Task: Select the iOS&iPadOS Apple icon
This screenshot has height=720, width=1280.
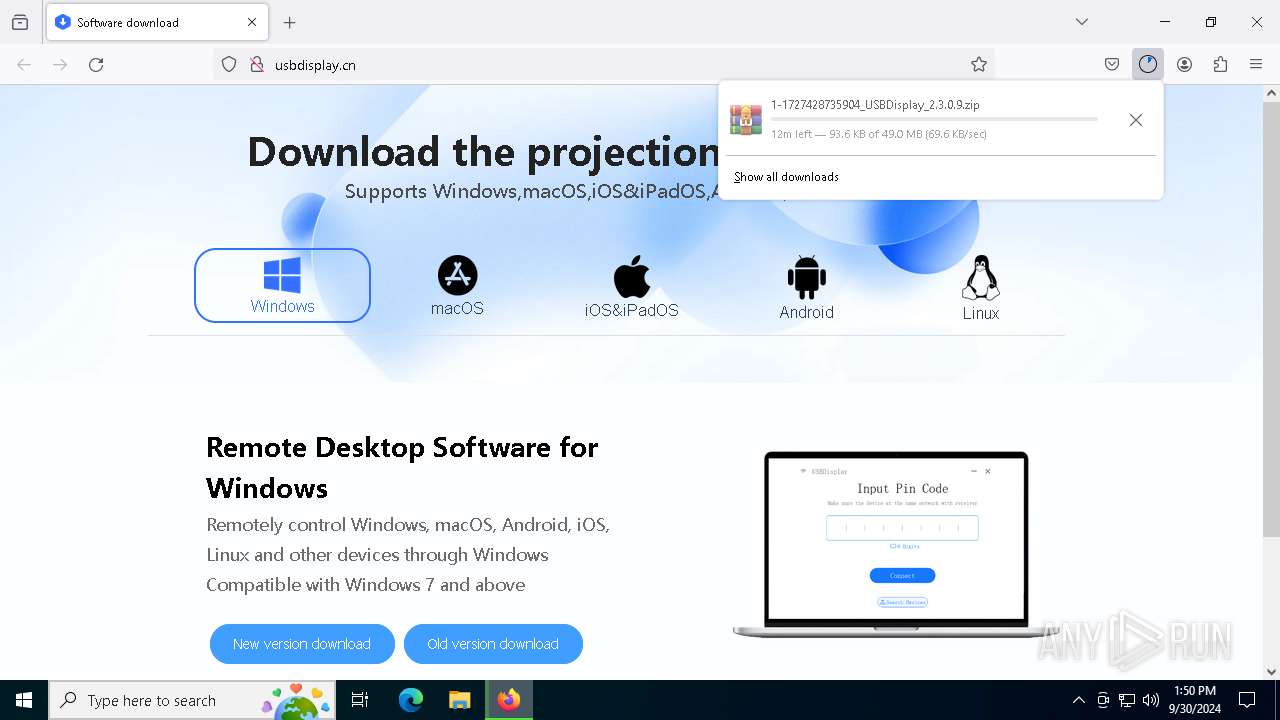Action: click(x=632, y=276)
